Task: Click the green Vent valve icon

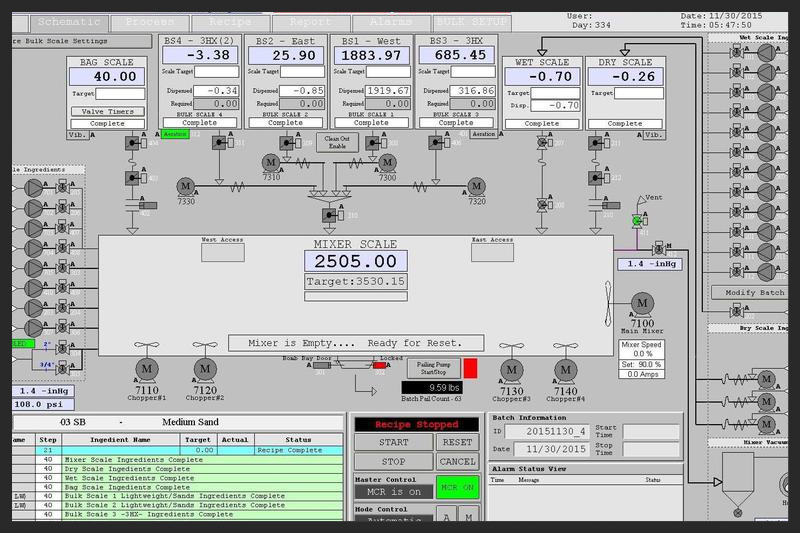Action: [637, 220]
